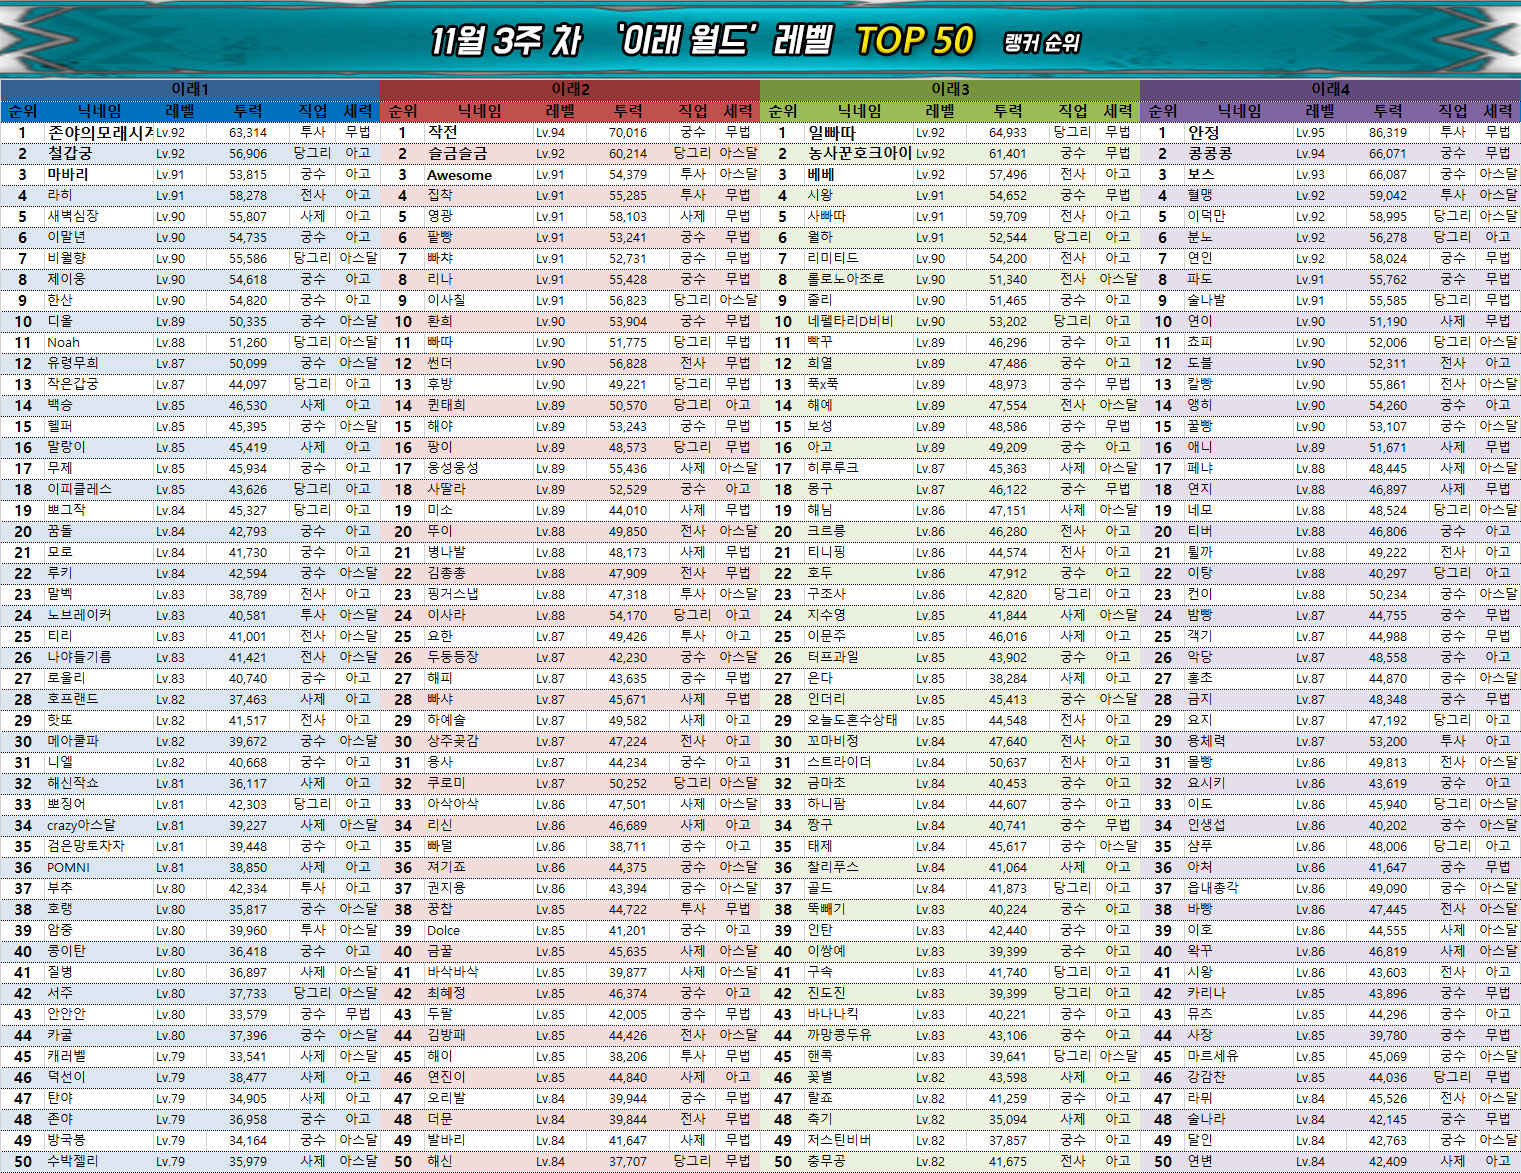The image size is (1521, 1173).
Task: Click the 랭커 순위 subtitle text
Action: click(x=1041, y=43)
